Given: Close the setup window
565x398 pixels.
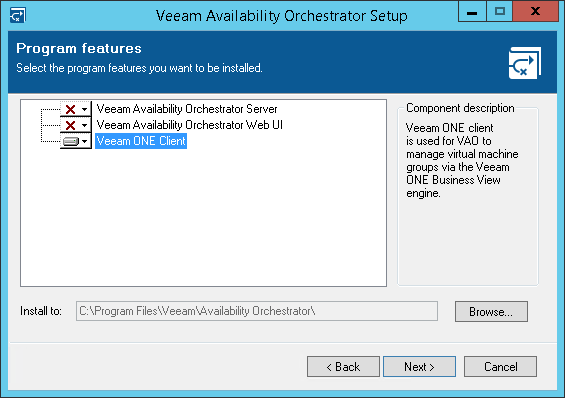Looking at the screenshot, I should pyautogui.click(x=535, y=12).
